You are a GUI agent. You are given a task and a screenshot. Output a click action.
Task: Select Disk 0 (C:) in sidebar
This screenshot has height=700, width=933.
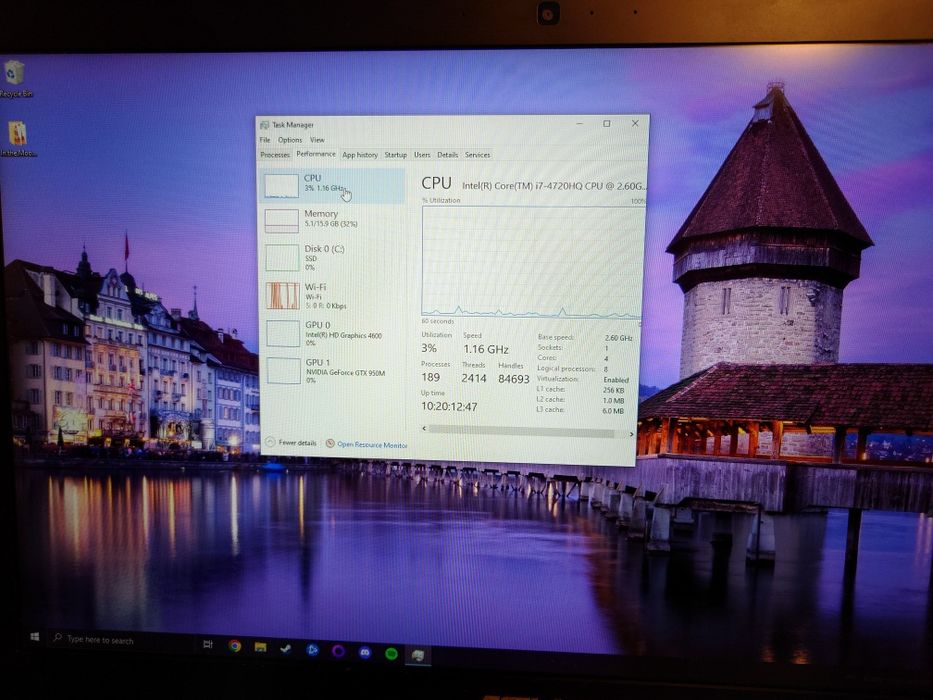pos(332,257)
